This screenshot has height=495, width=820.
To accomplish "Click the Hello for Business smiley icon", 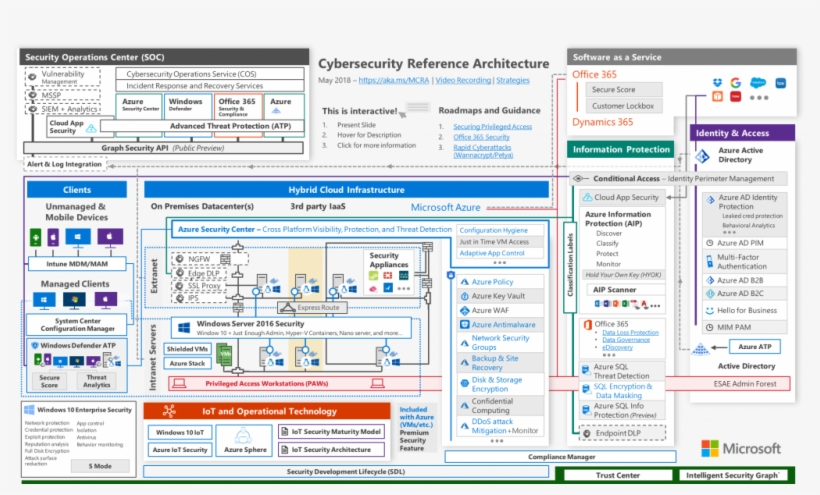I will click(710, 310).
